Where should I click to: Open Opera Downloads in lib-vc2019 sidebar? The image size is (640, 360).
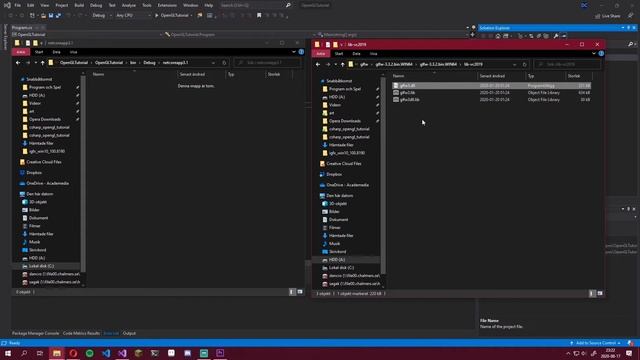point(344,121)
